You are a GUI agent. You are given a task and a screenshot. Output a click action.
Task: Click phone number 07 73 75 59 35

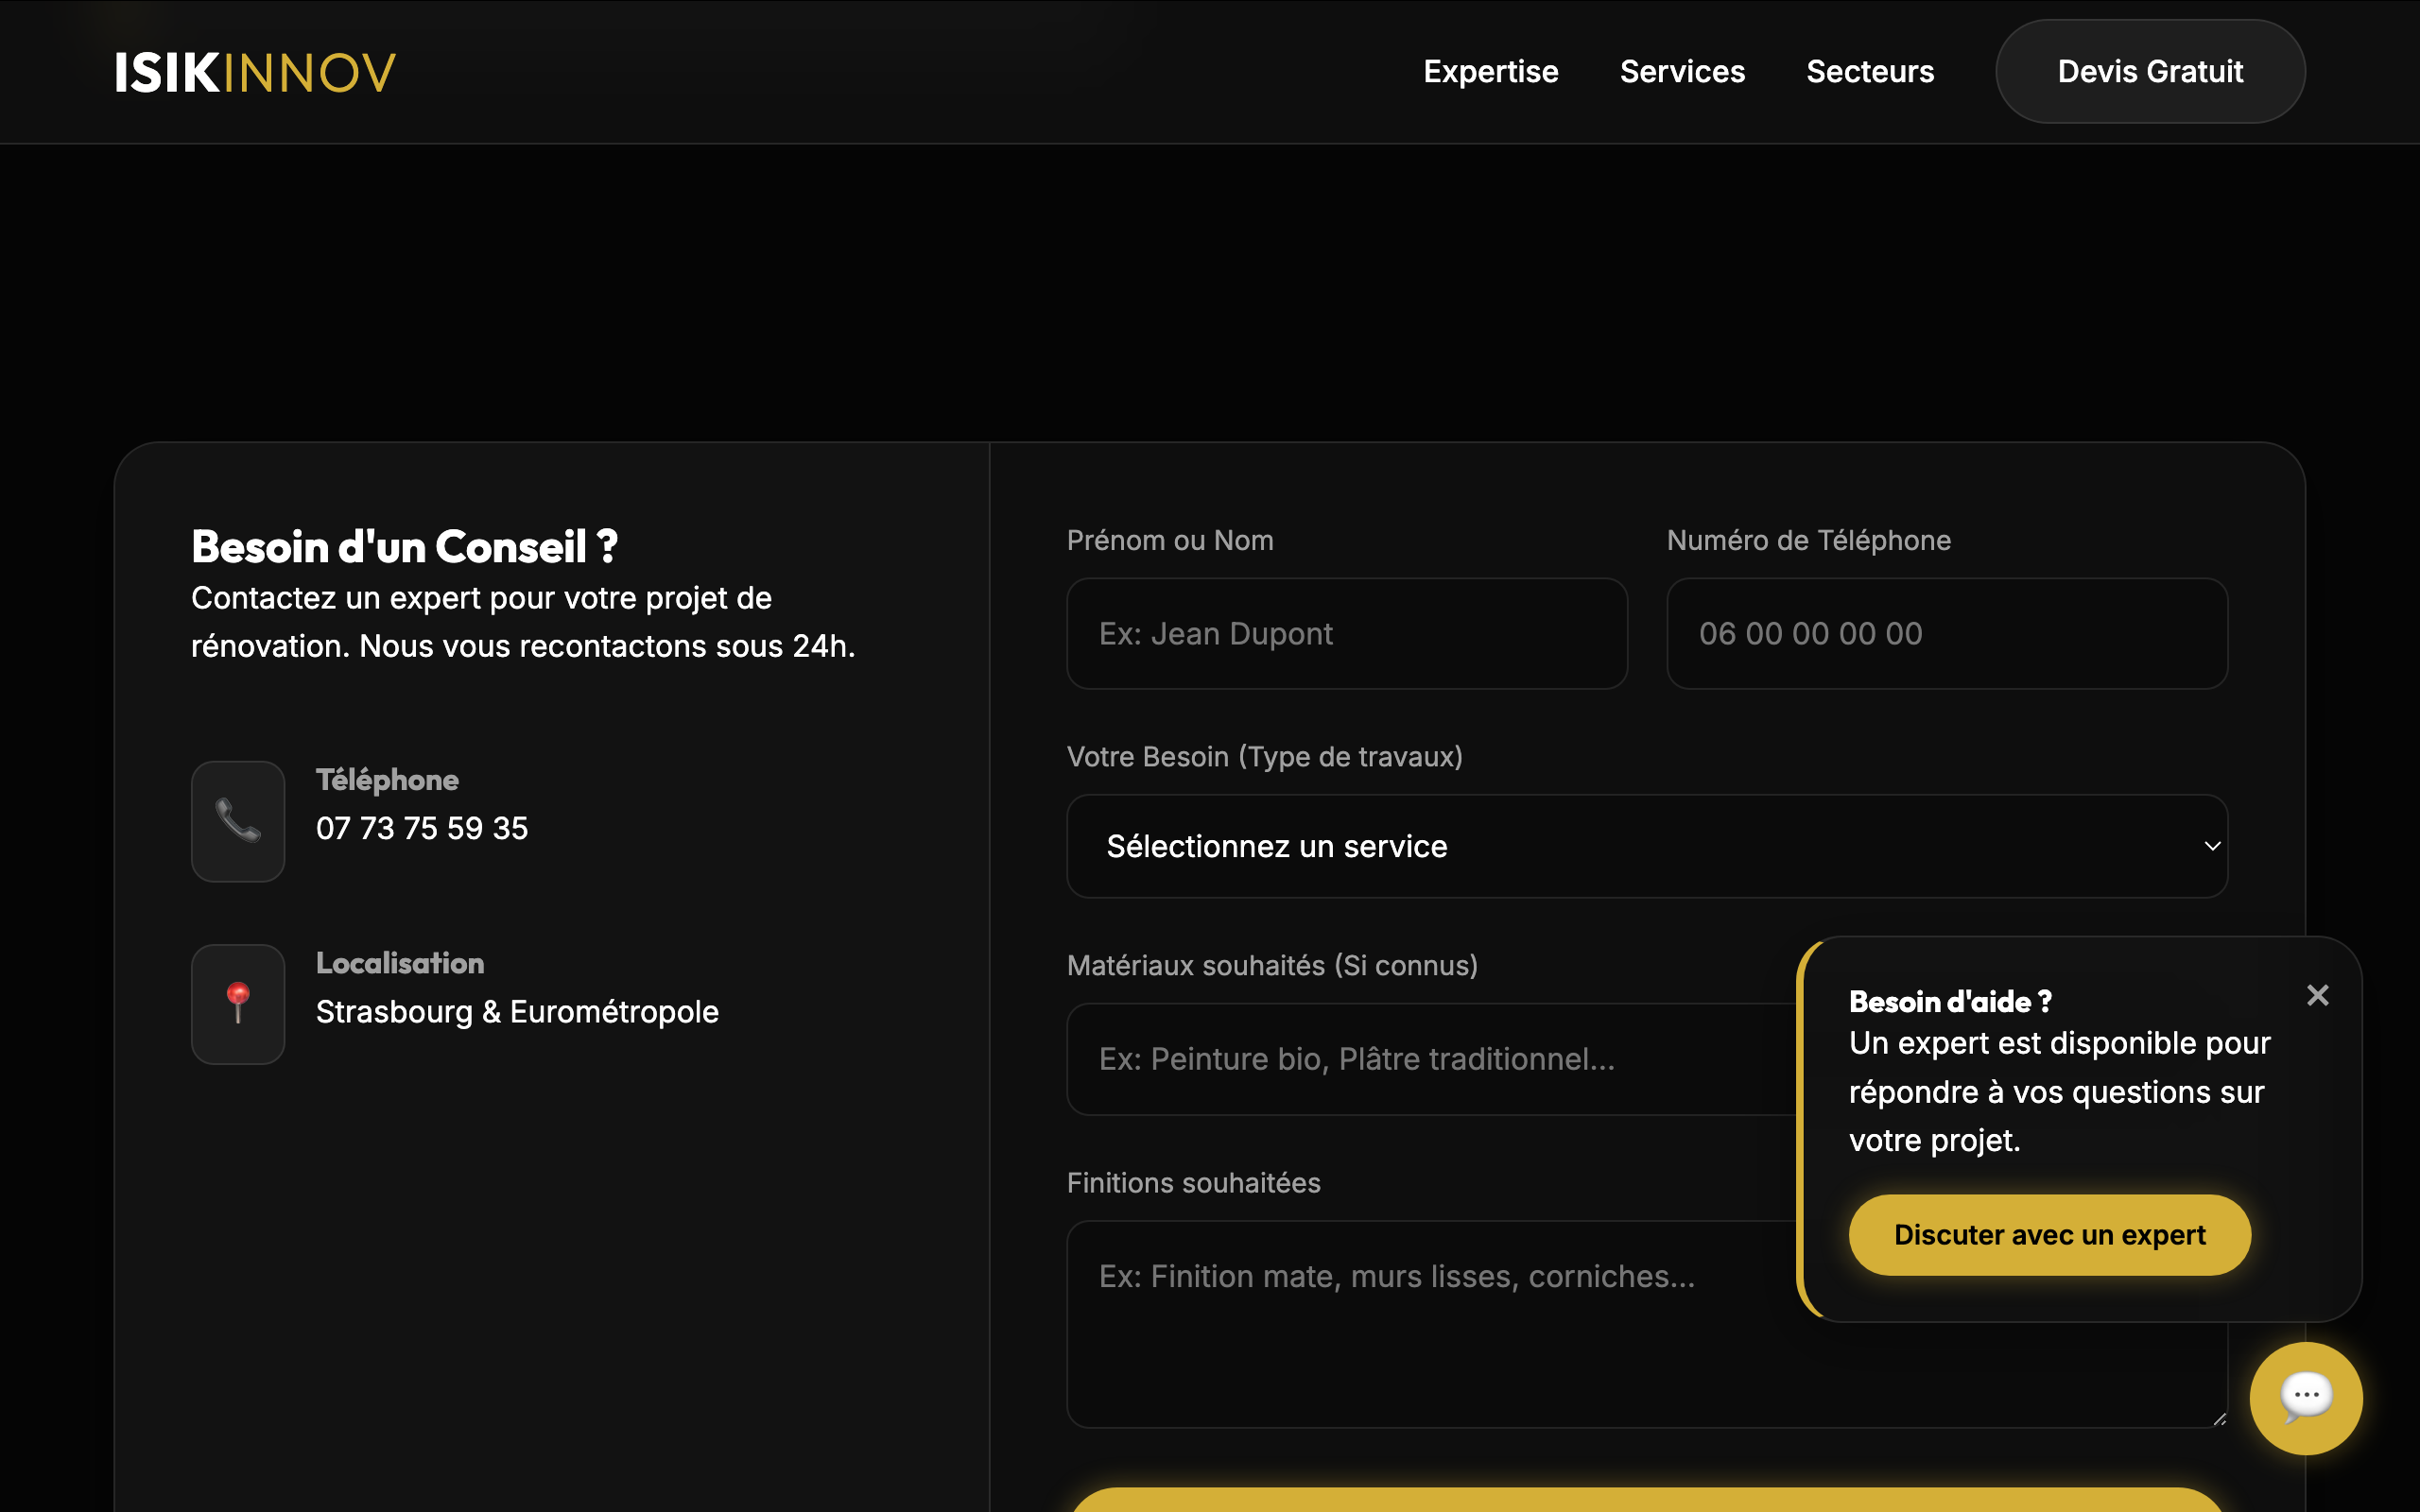[x=422, y=828]
